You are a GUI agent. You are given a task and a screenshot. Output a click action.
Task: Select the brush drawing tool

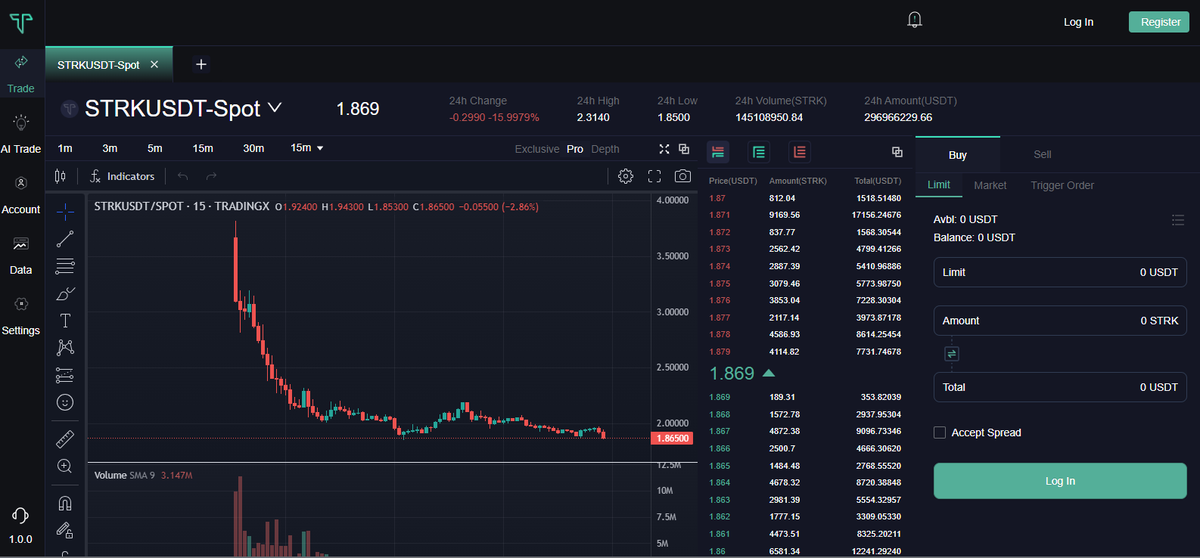click(x=65, y=293)
